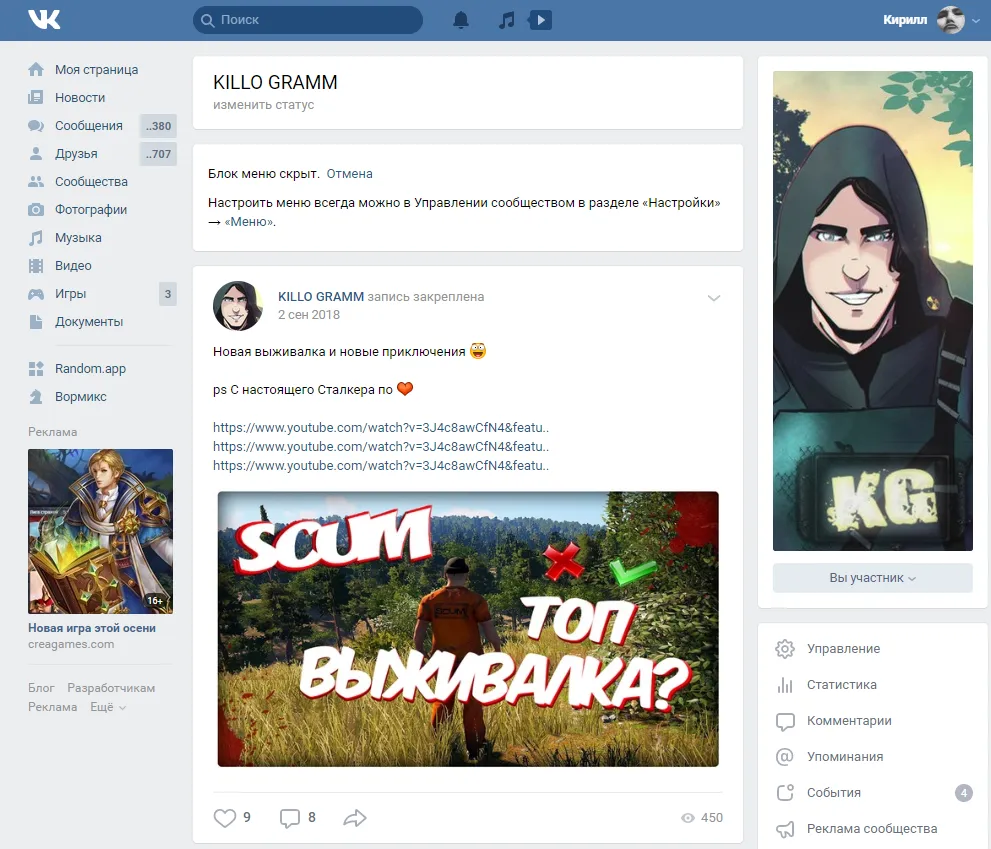Click the События counter badge 4
This screenshot has height=849, width=991.
pyautogui.click(x=963, y=793)
